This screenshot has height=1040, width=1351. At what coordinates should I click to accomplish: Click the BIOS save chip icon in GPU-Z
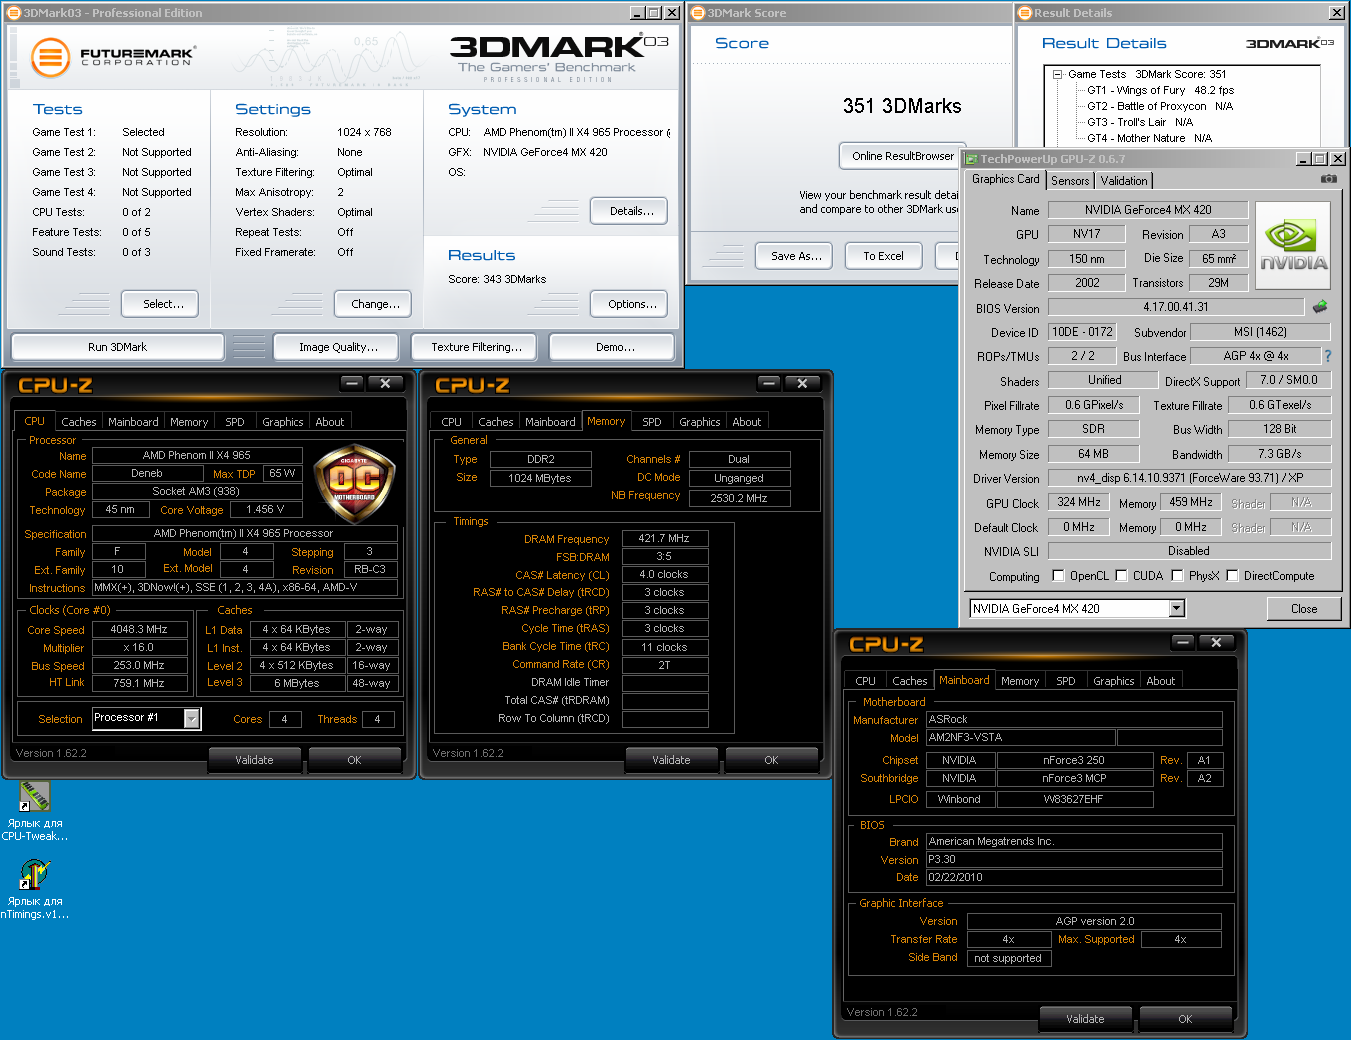coord(1320,307)
